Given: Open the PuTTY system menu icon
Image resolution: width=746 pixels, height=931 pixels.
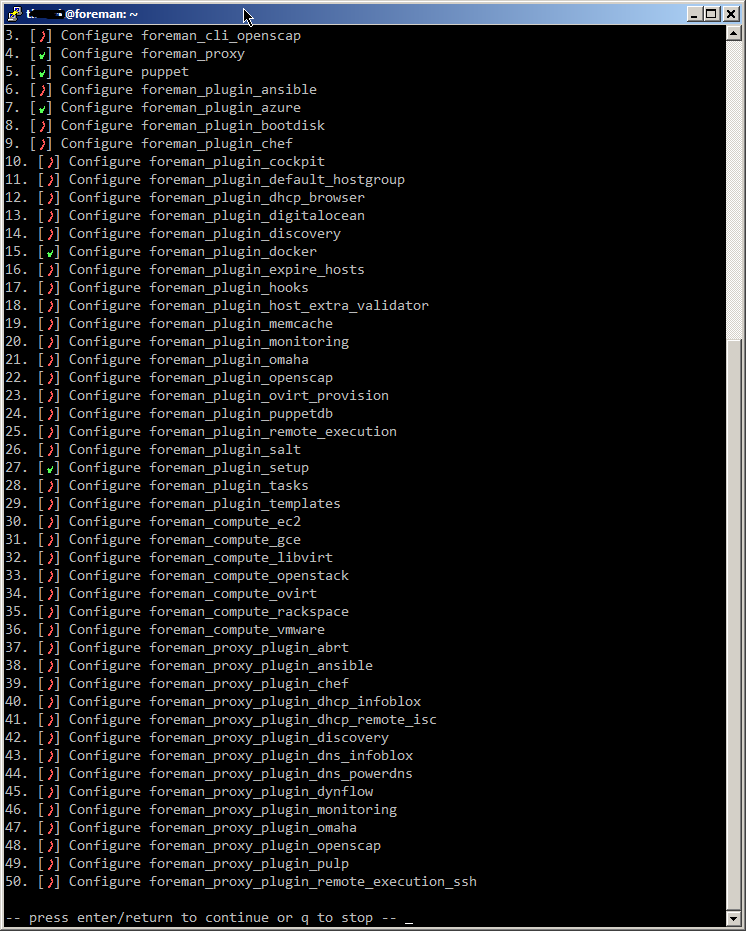Looking at the screenshot, I should click(14, 13).
